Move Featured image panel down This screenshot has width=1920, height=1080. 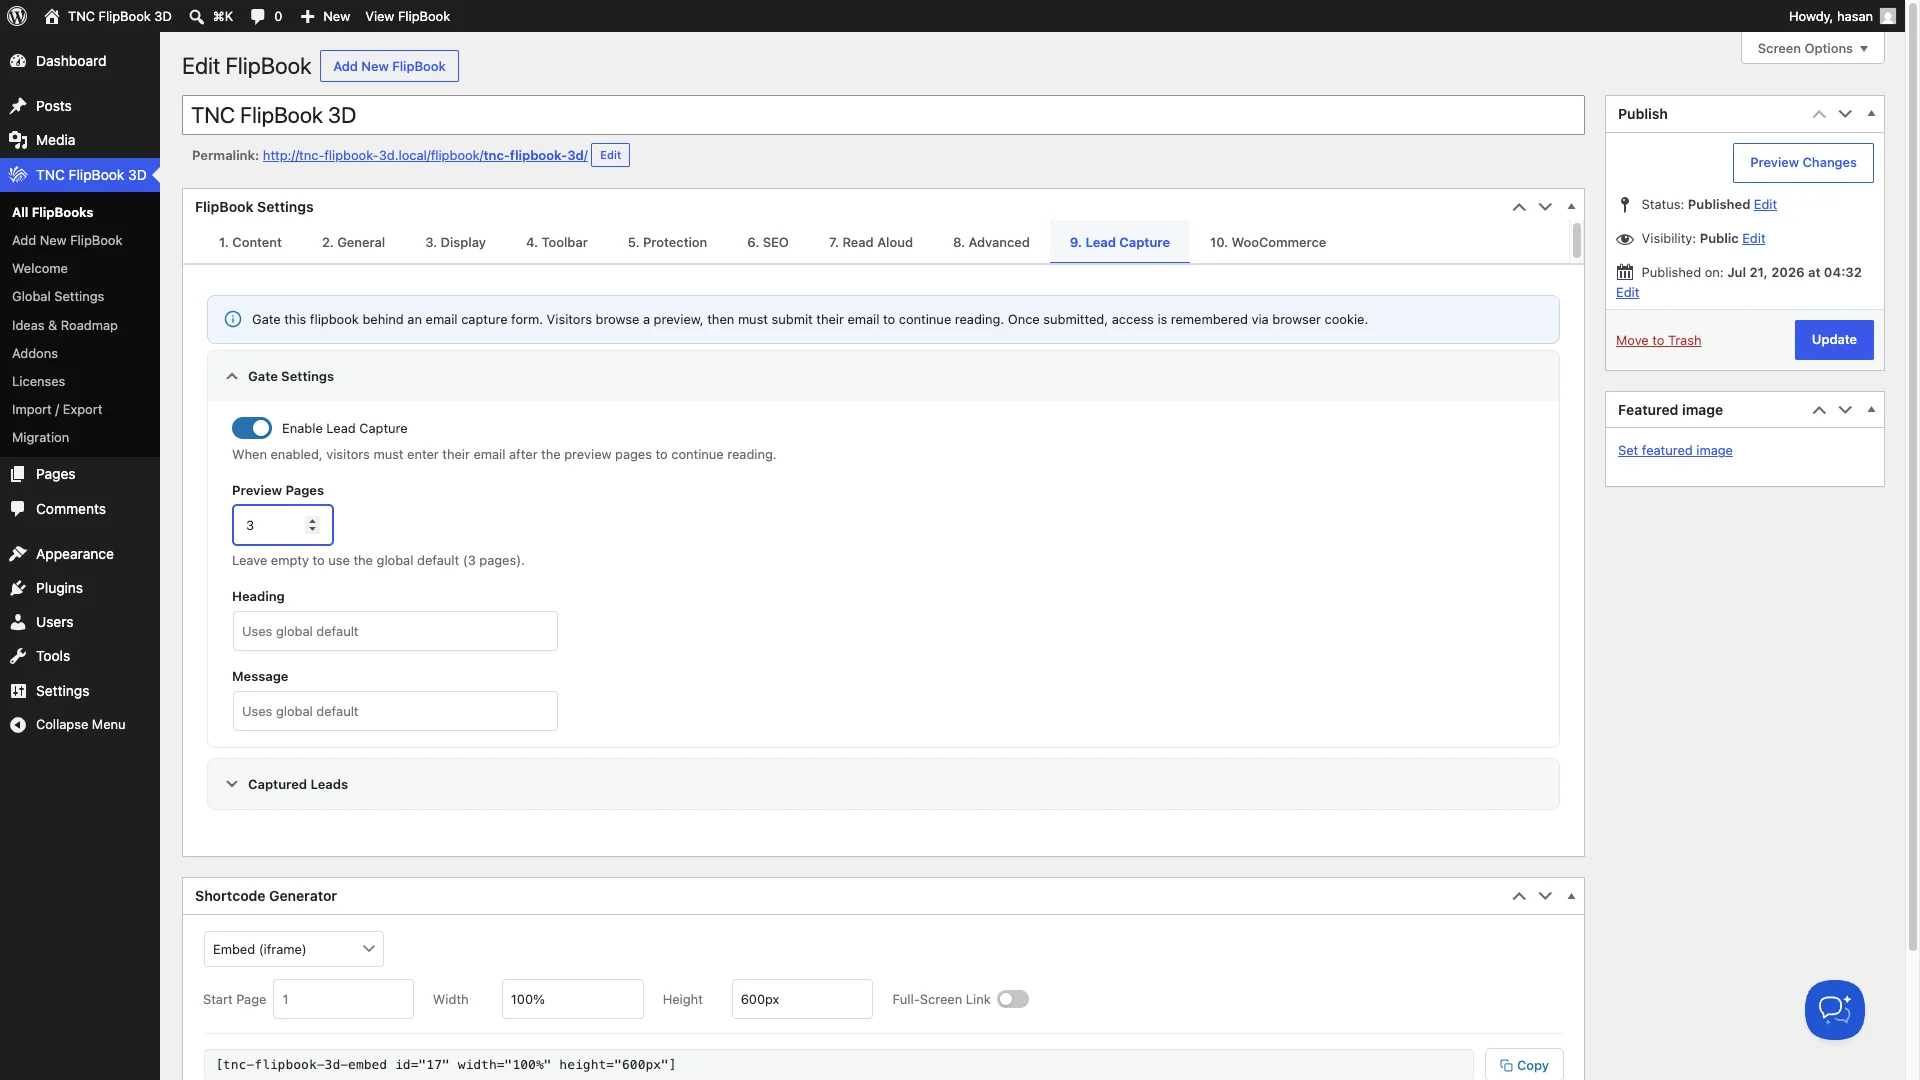[1845, 410]
